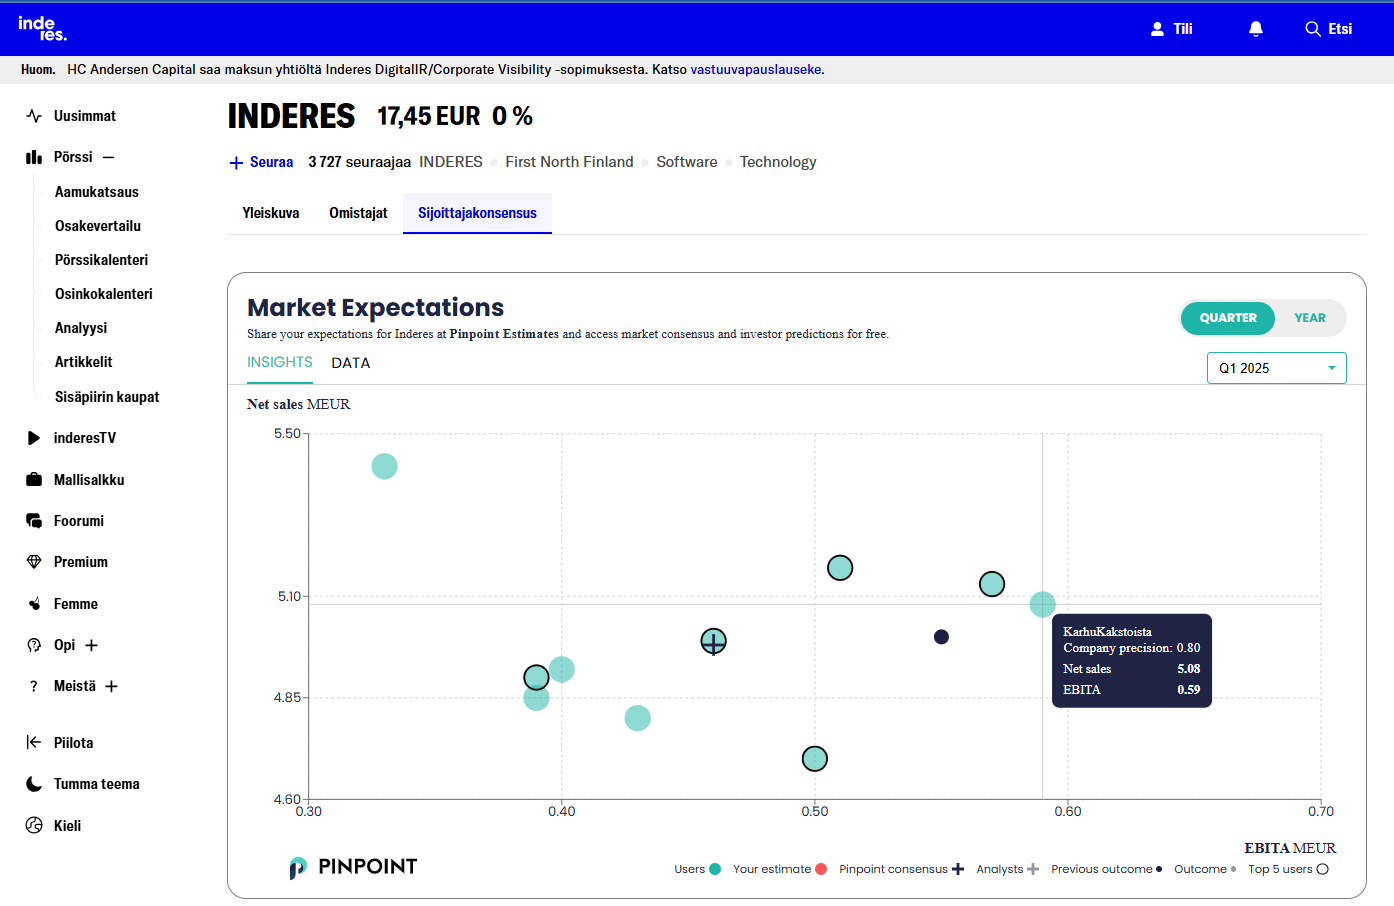The height and width of the screenshot is (906, 1394).
Task: Expand the Meistä menu section
Action: click(112, 686)
